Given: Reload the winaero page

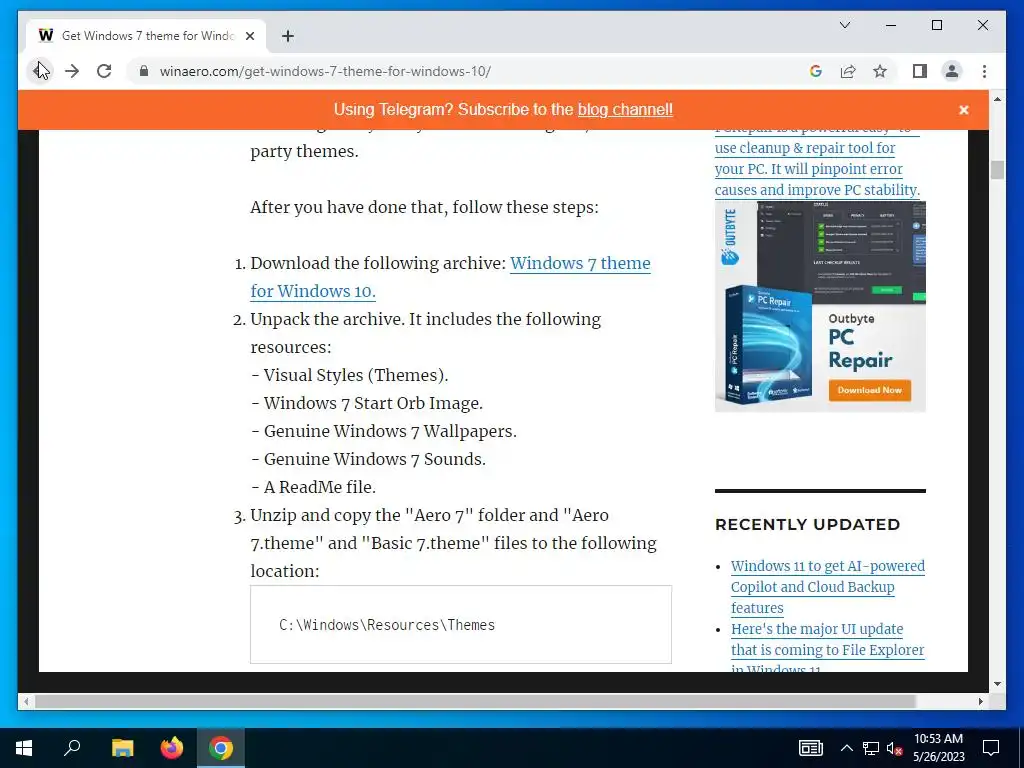Looking at the screenshot, I should (x=104, y=71).
